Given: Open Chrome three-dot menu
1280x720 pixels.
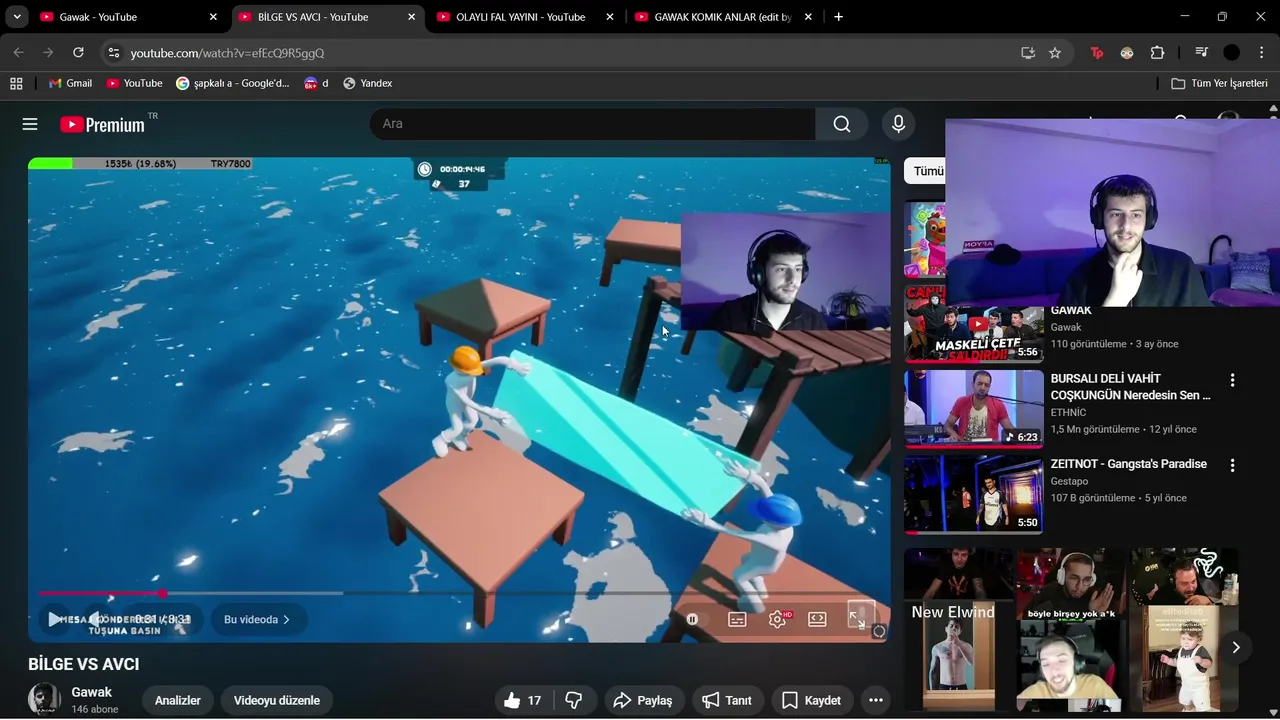Looking at the screenshot, I should (x=1262, y=53).
